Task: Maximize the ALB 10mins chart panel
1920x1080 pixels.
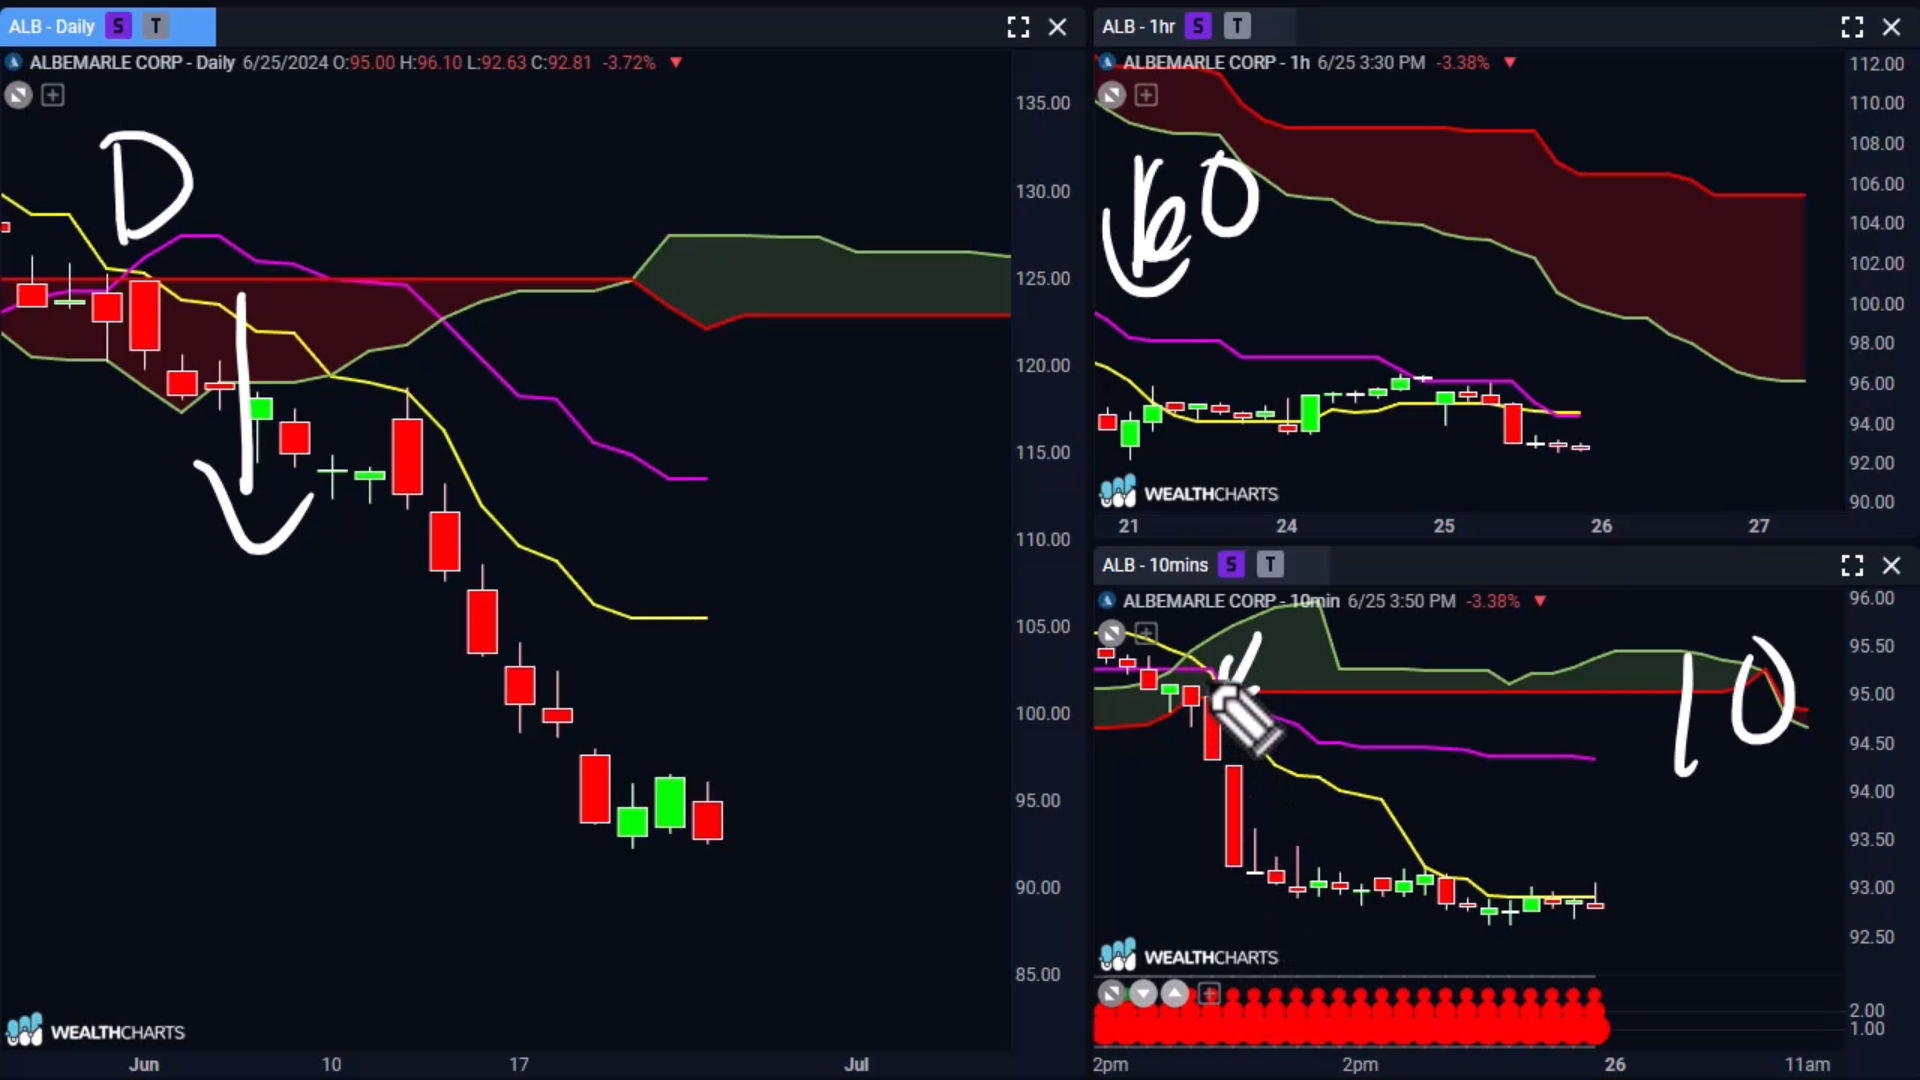Action: point(1852,565)
